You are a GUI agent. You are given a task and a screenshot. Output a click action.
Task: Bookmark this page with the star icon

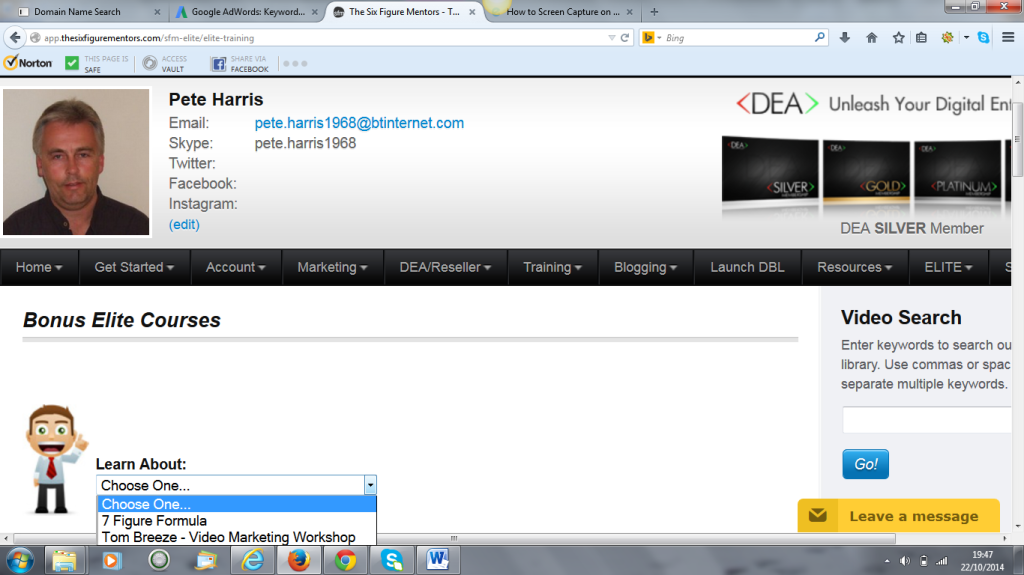[x=899, y=38]
